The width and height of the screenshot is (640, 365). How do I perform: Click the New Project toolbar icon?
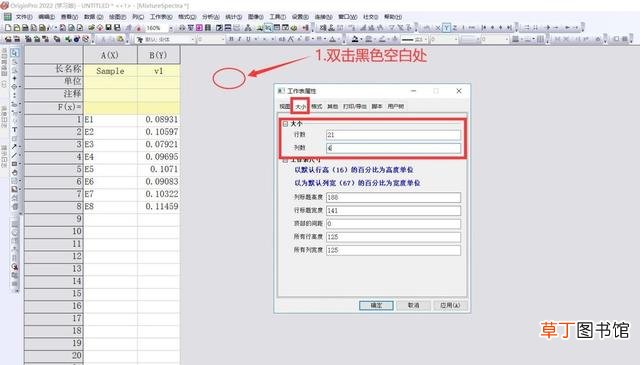pyautogui.click(x=8, y=28)
